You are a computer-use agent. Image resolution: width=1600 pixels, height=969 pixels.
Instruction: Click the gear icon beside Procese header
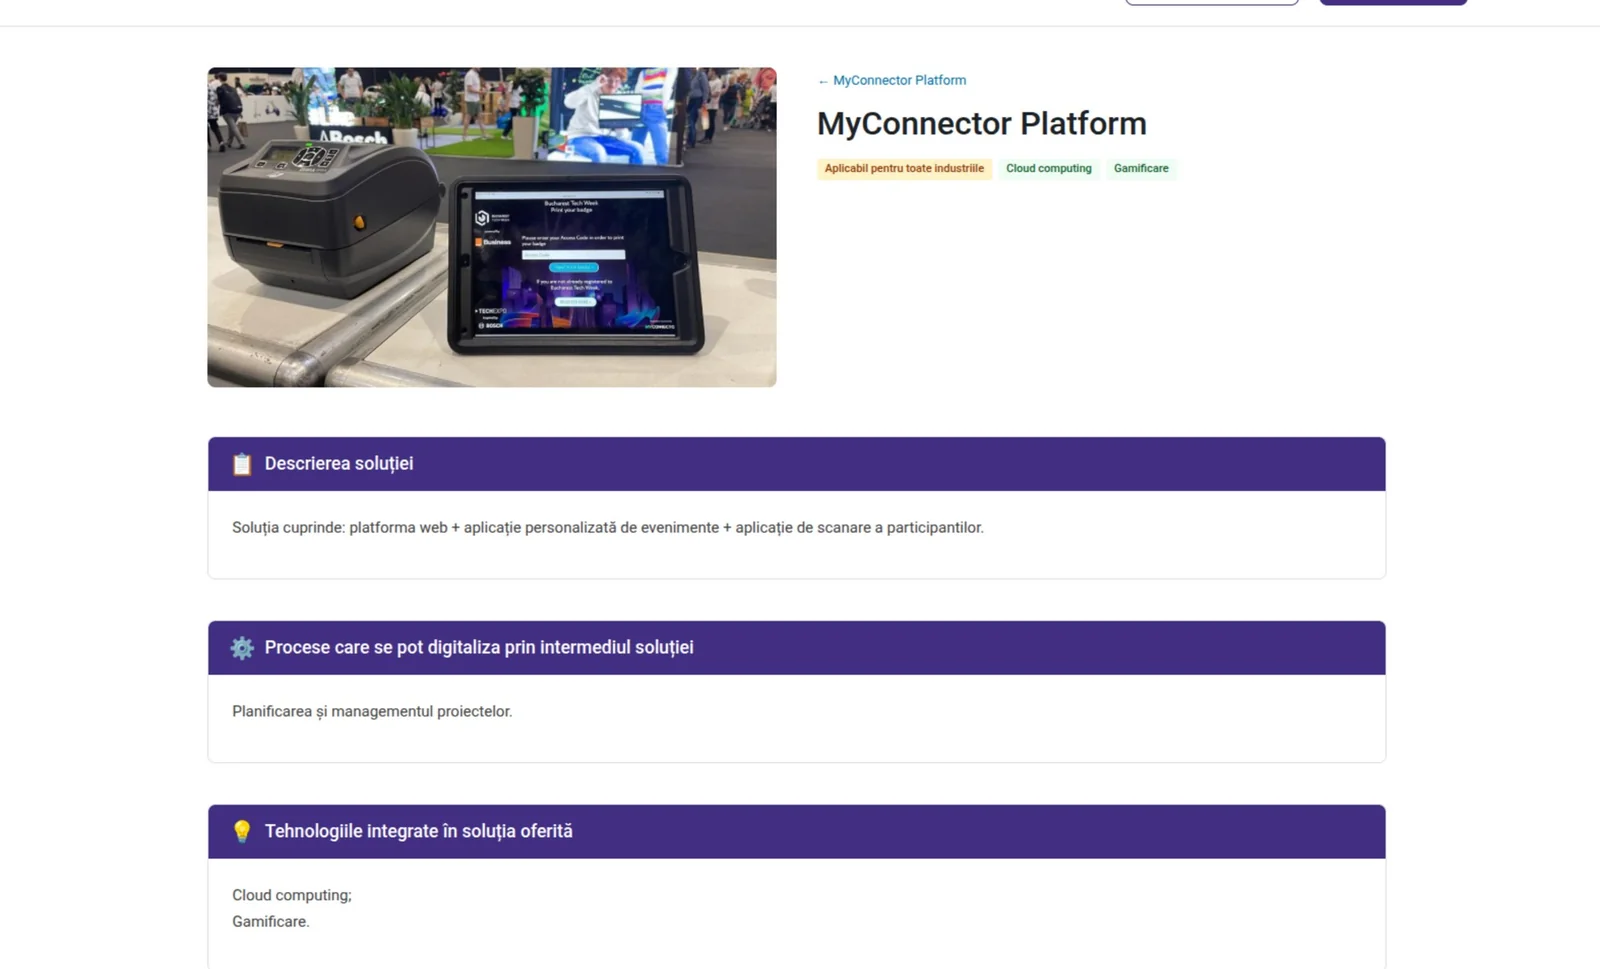pos(242,648)
